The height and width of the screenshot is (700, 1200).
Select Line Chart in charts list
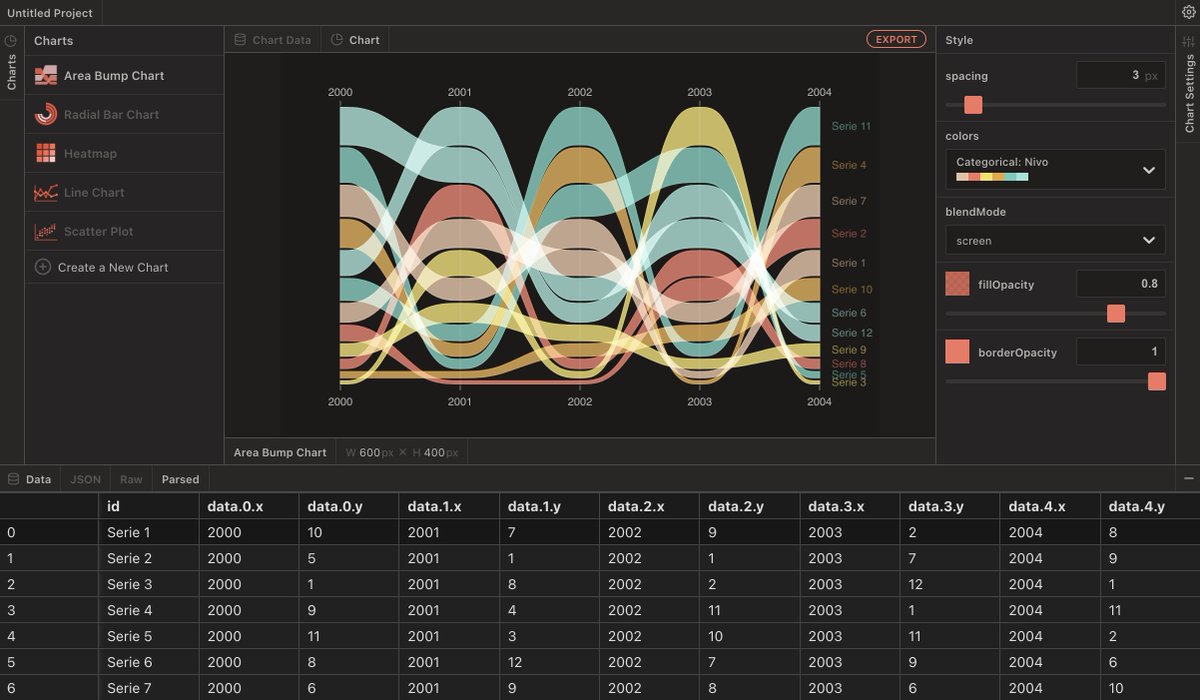(x=124, y=192)
